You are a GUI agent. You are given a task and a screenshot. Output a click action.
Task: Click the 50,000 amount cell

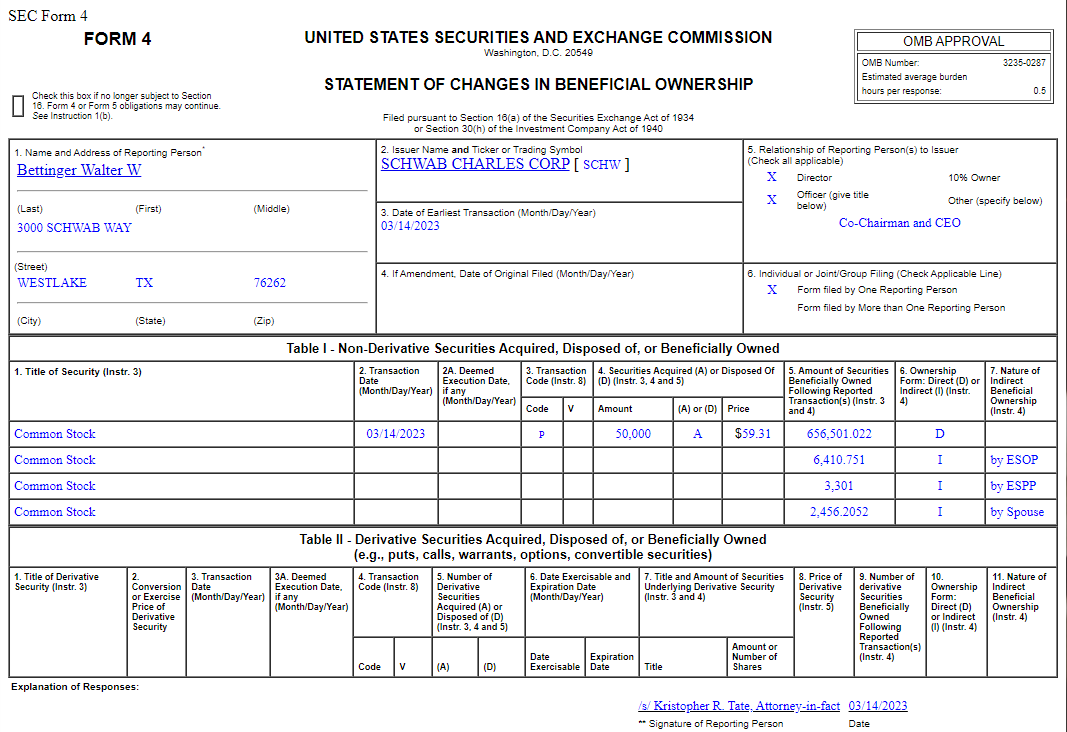click(x=633, y=434)
